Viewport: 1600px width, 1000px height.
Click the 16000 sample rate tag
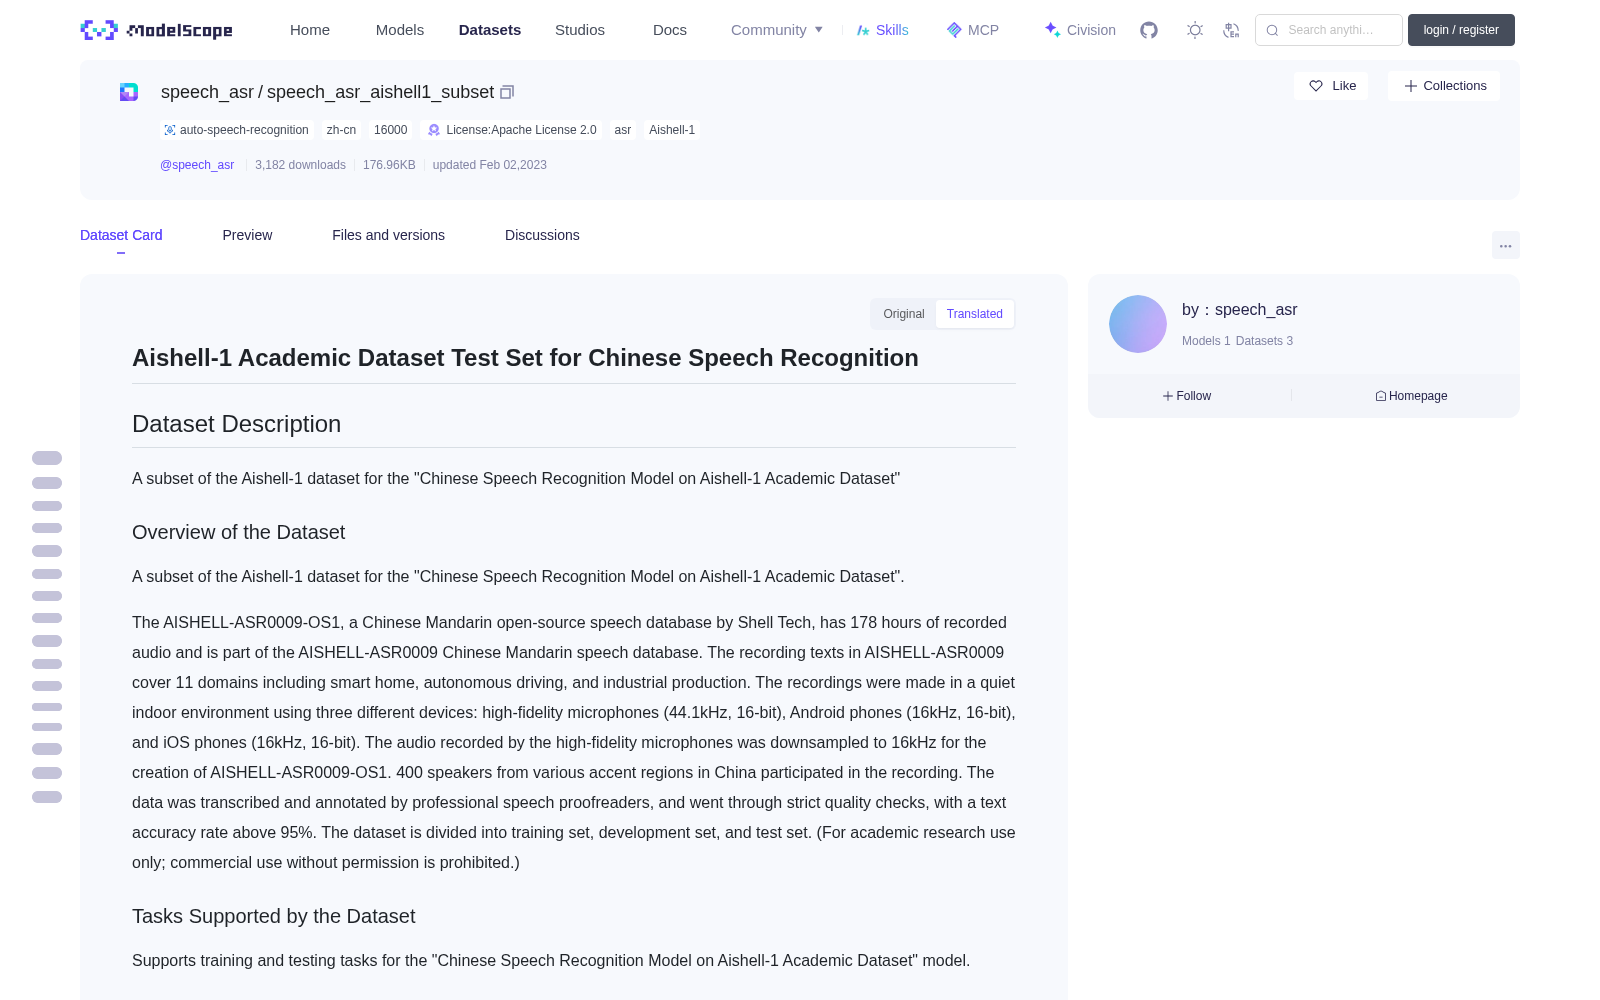[x=390, y=130]
